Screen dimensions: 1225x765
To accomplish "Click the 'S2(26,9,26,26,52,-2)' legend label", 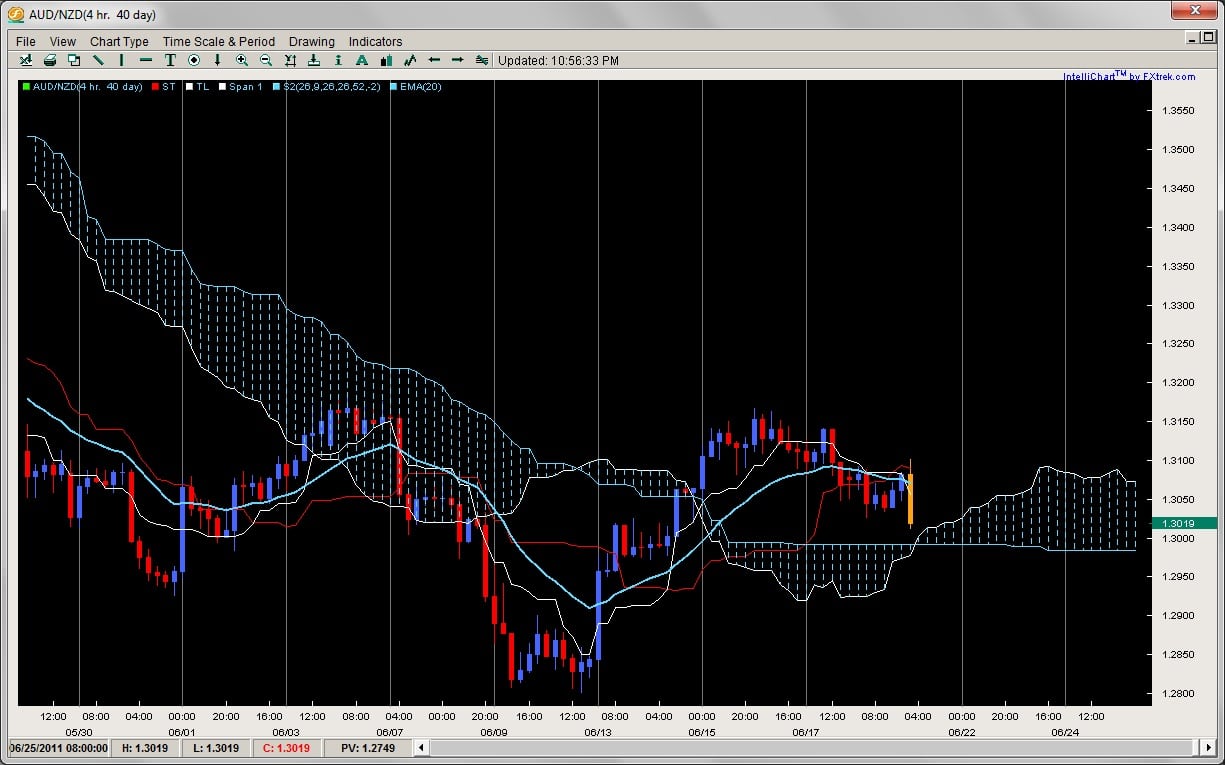I will 332,87.
